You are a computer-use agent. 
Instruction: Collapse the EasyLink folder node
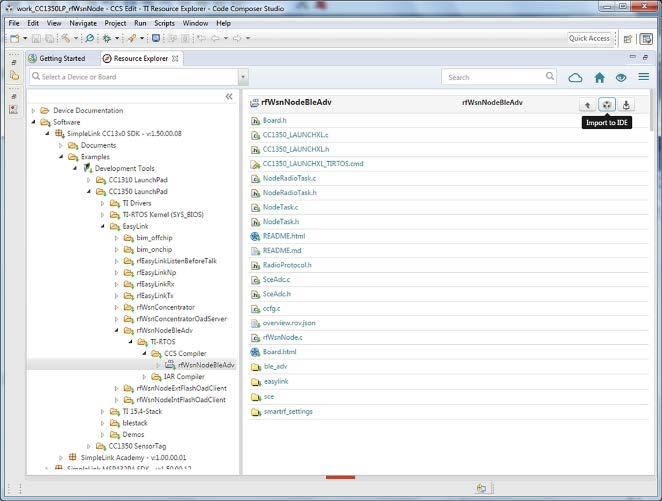(x=103, y=226)
